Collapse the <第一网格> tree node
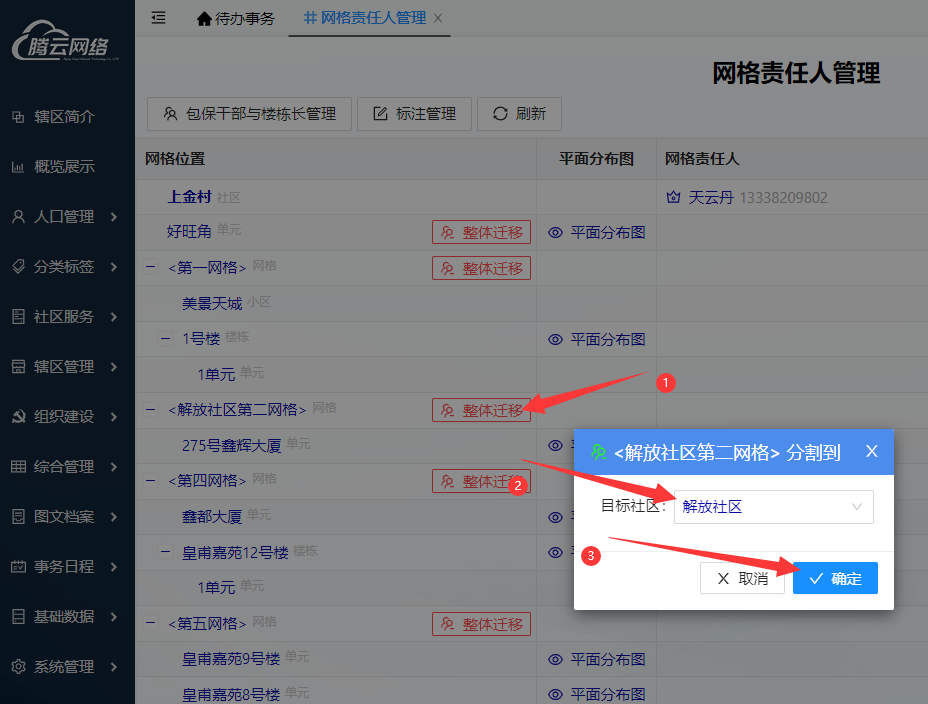 point(151,267)
